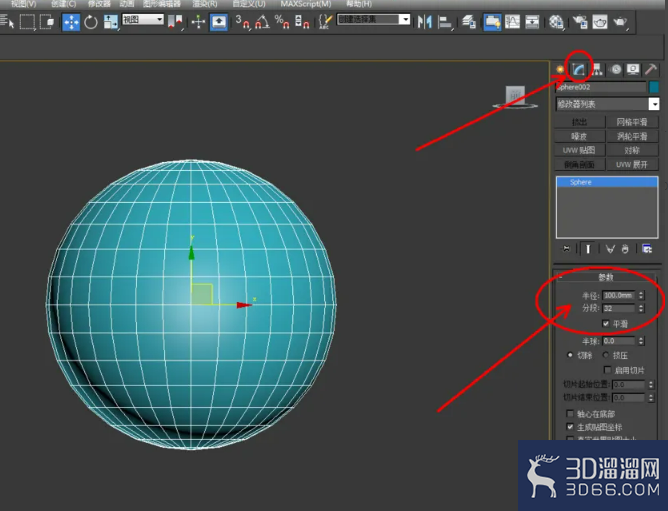Viewport: 668px width, 511px height.
Task: Activate the Select and Rotate tool
Action: tap(91, 22)
